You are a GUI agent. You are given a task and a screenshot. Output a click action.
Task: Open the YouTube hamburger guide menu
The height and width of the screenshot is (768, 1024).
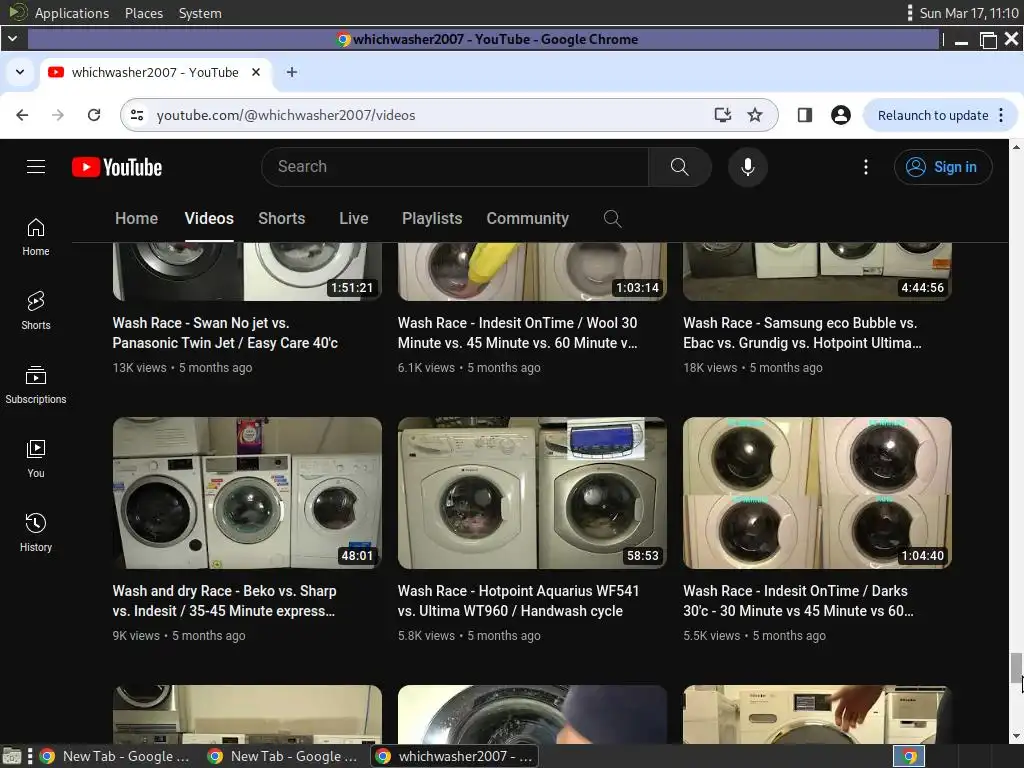click(36, 167)
